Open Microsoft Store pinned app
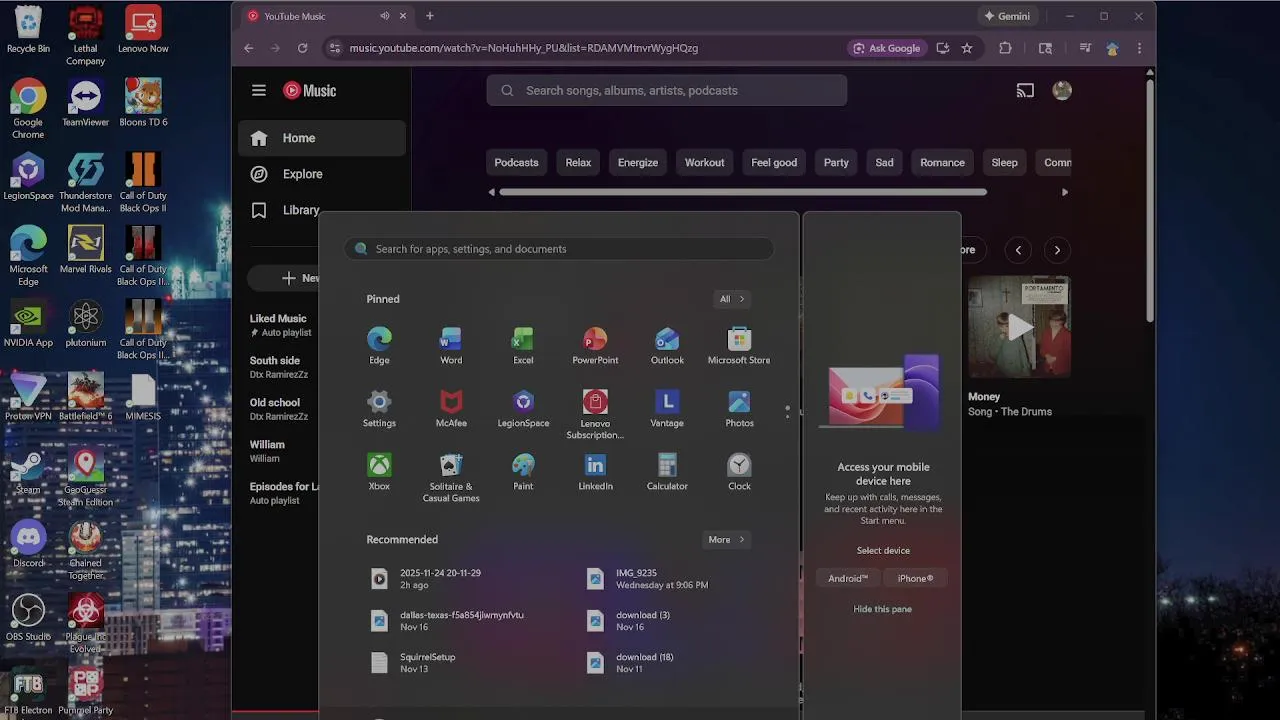 tap(739, 346)
